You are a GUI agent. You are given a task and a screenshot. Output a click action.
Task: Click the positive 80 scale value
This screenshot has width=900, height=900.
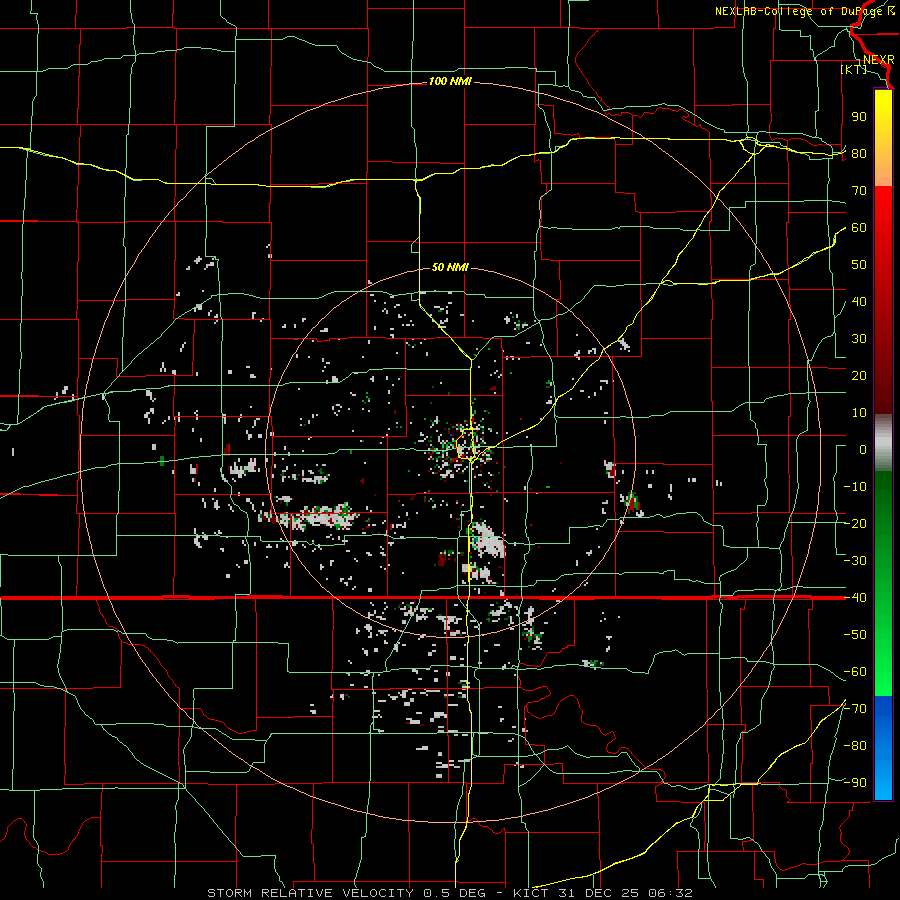859,154
